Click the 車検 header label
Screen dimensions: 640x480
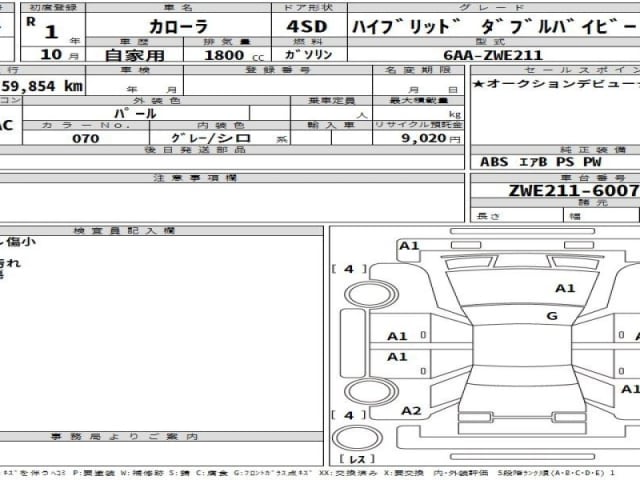click(x=135, y=70)
